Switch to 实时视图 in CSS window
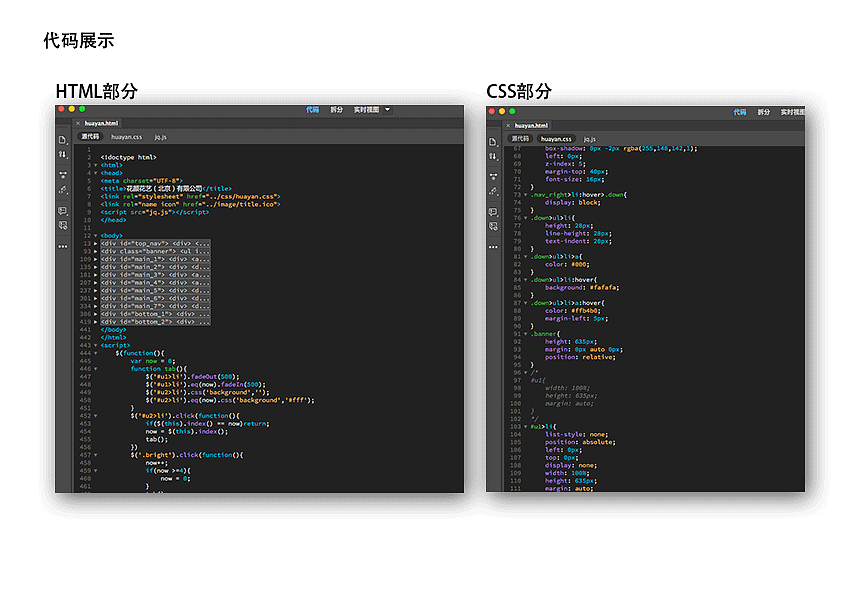Viewport: 842px width, 596px height. click(x=793, y=112)
